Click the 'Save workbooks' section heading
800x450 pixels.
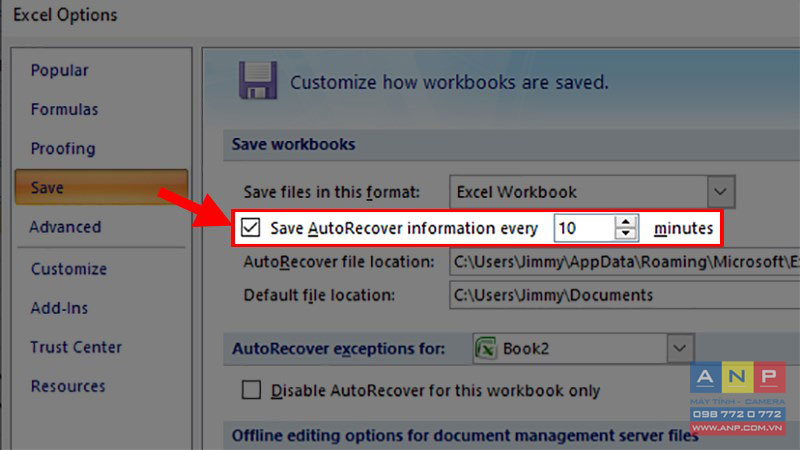coord(293,144)
